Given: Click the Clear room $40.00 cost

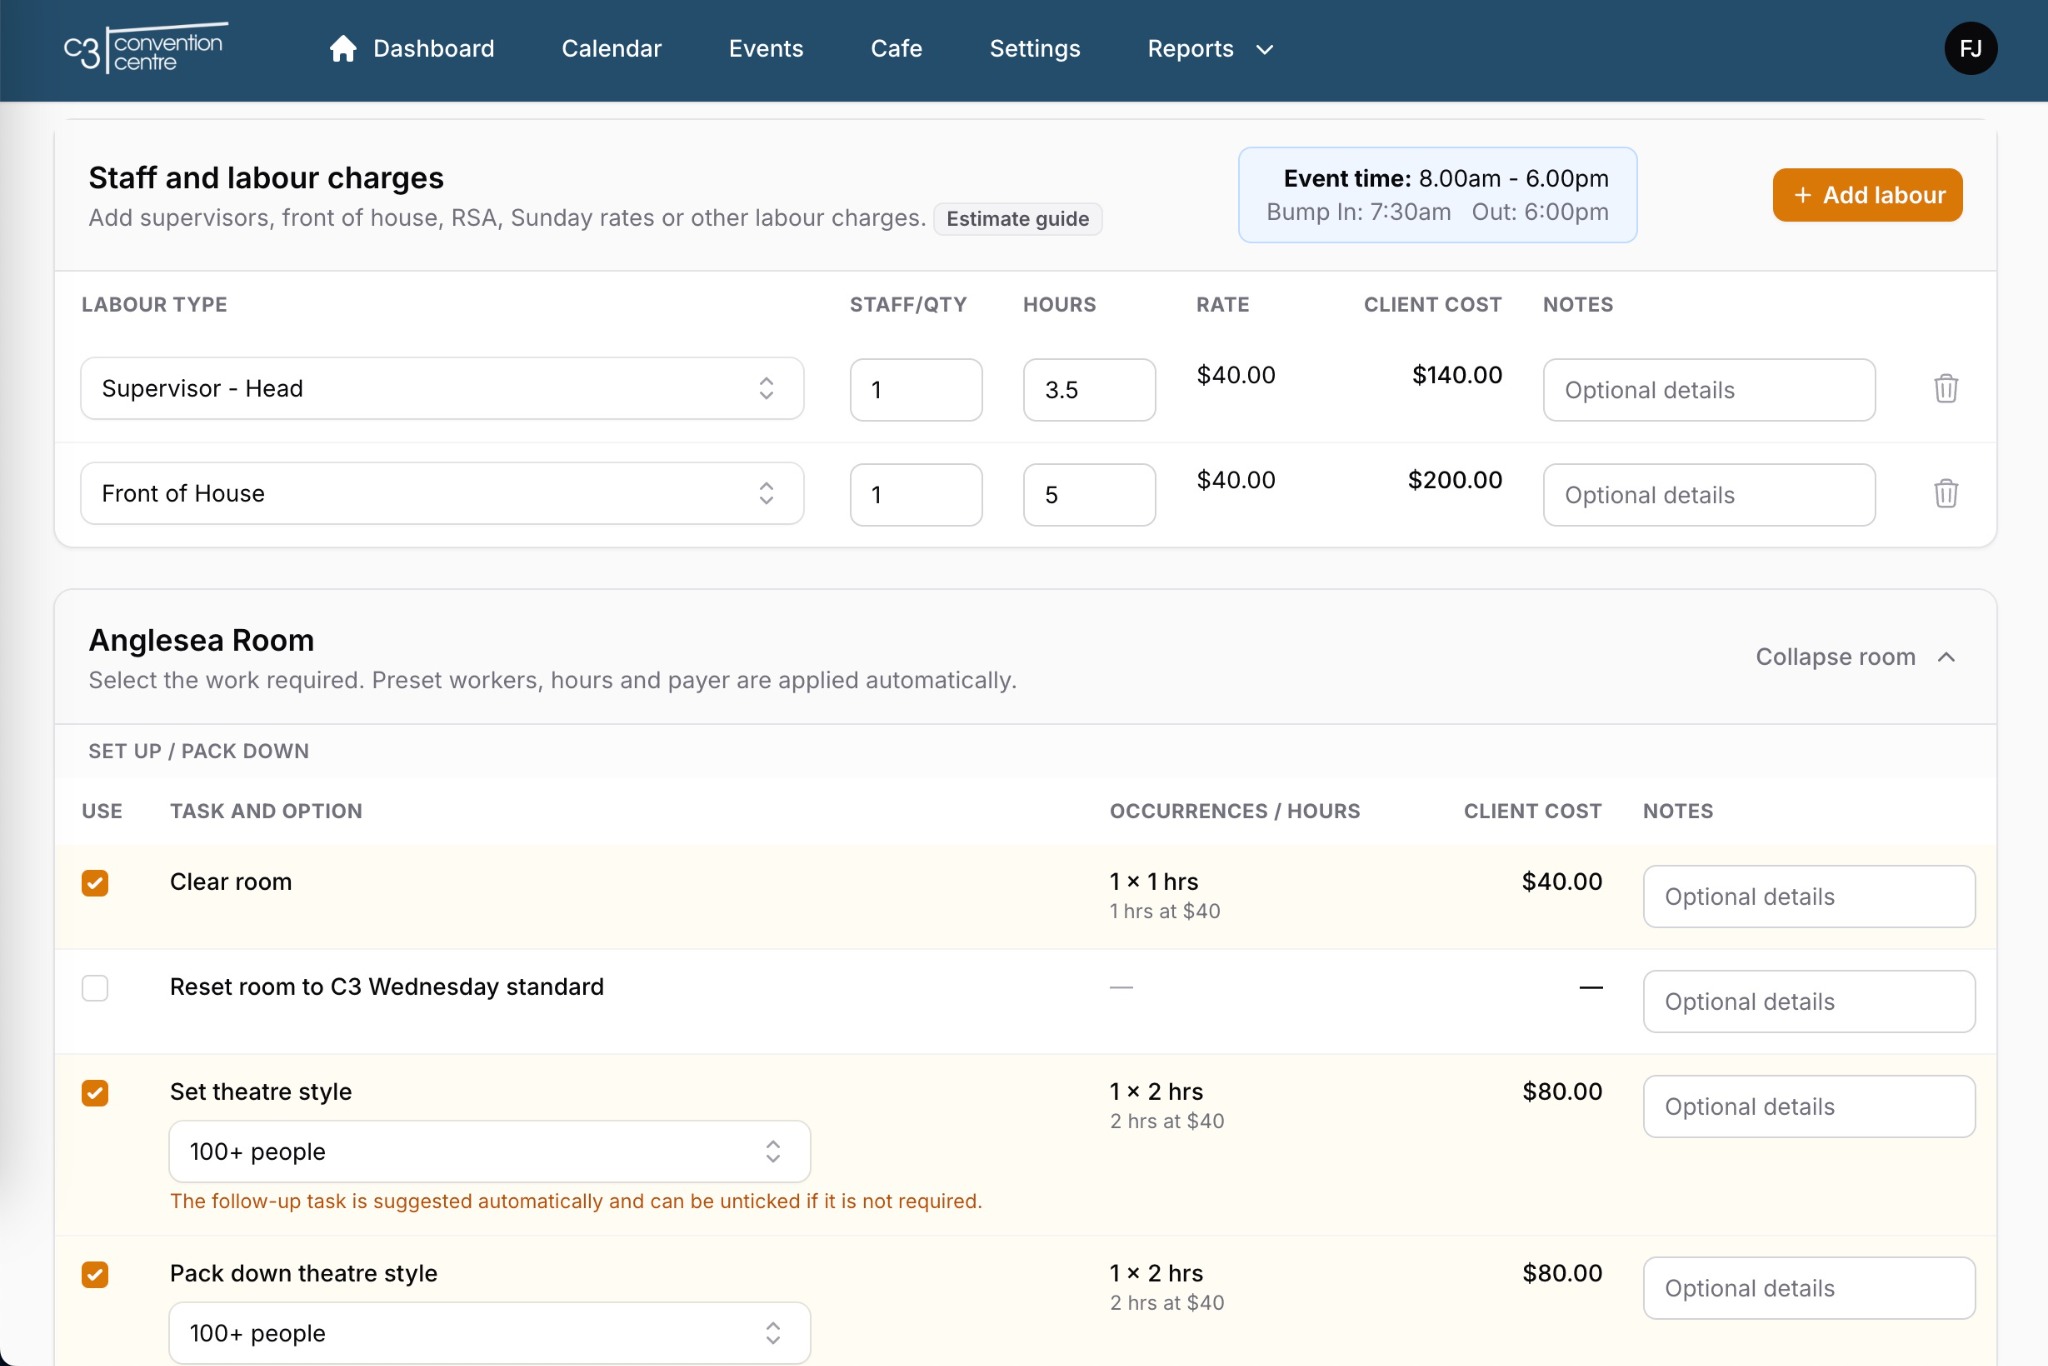Looking at the screenshot, I should (1562, 882).
